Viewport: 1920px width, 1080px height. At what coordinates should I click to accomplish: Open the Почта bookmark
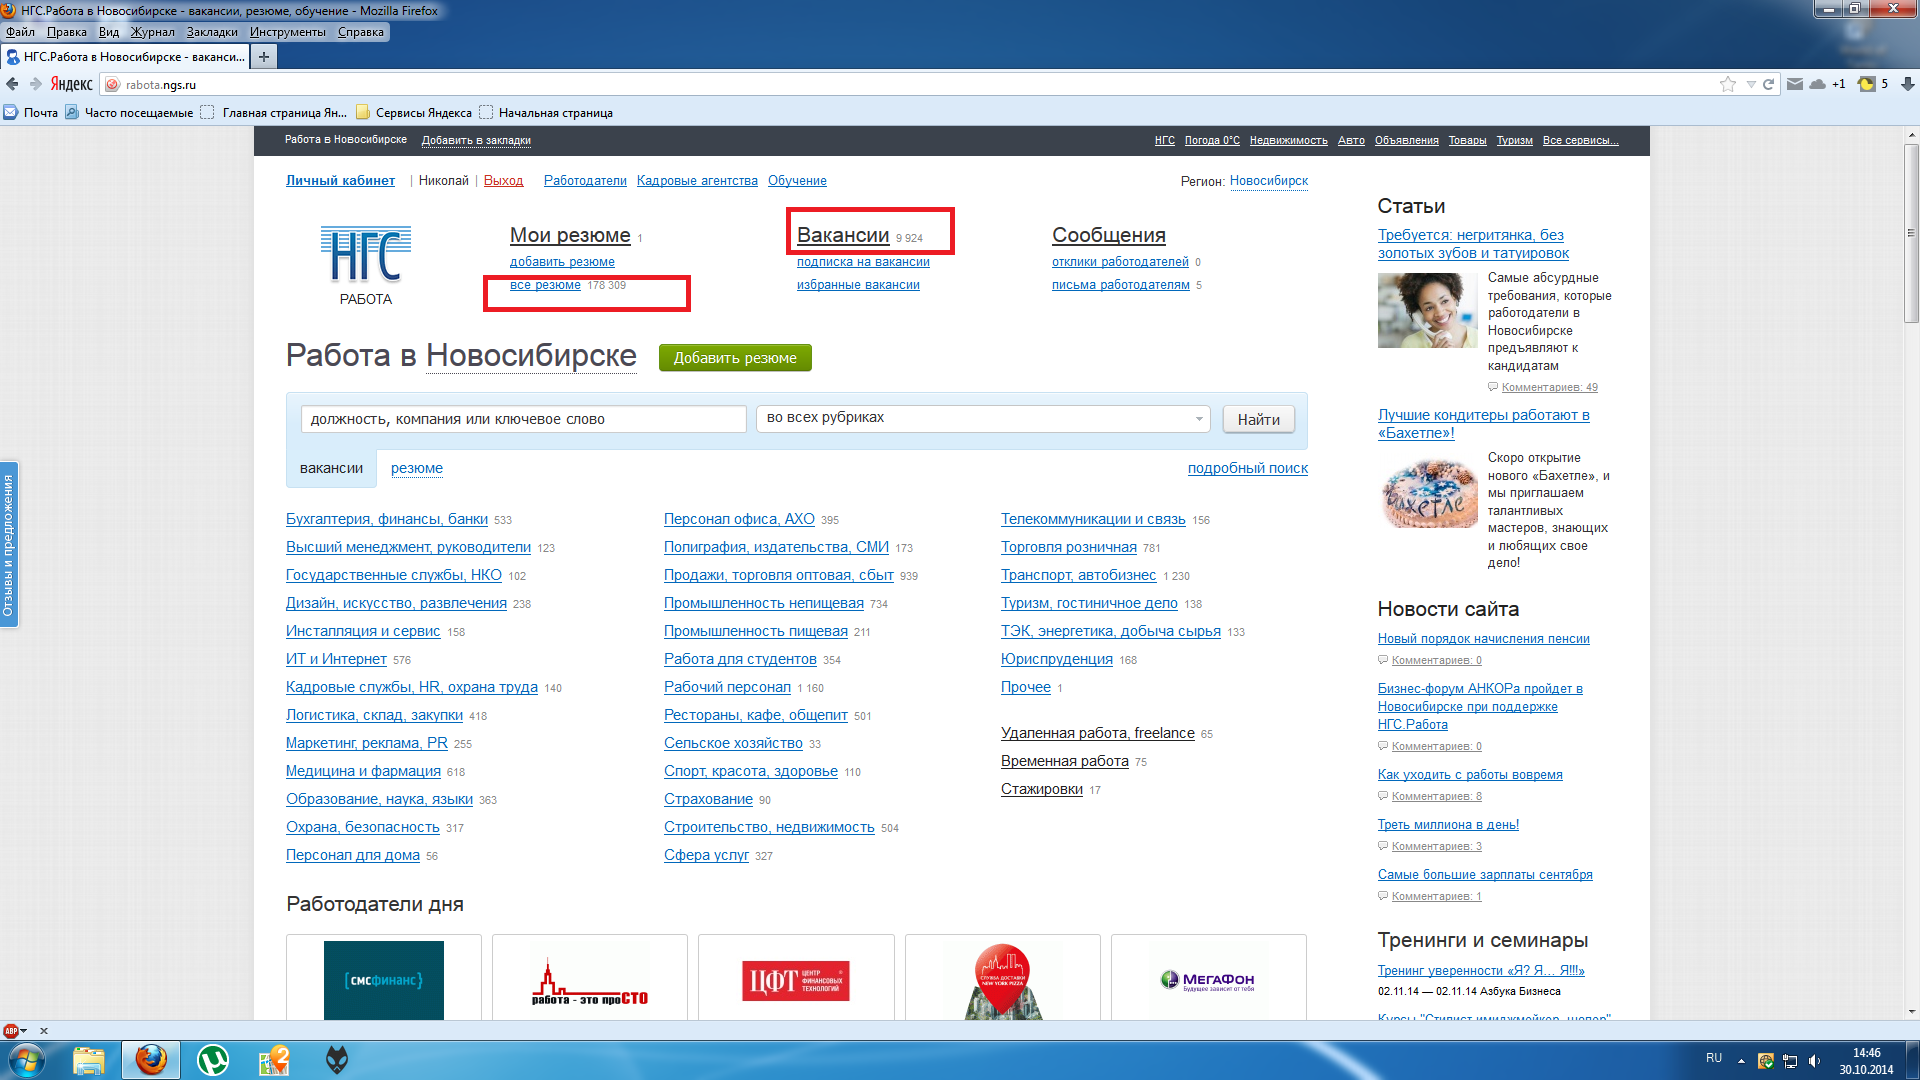31,113
